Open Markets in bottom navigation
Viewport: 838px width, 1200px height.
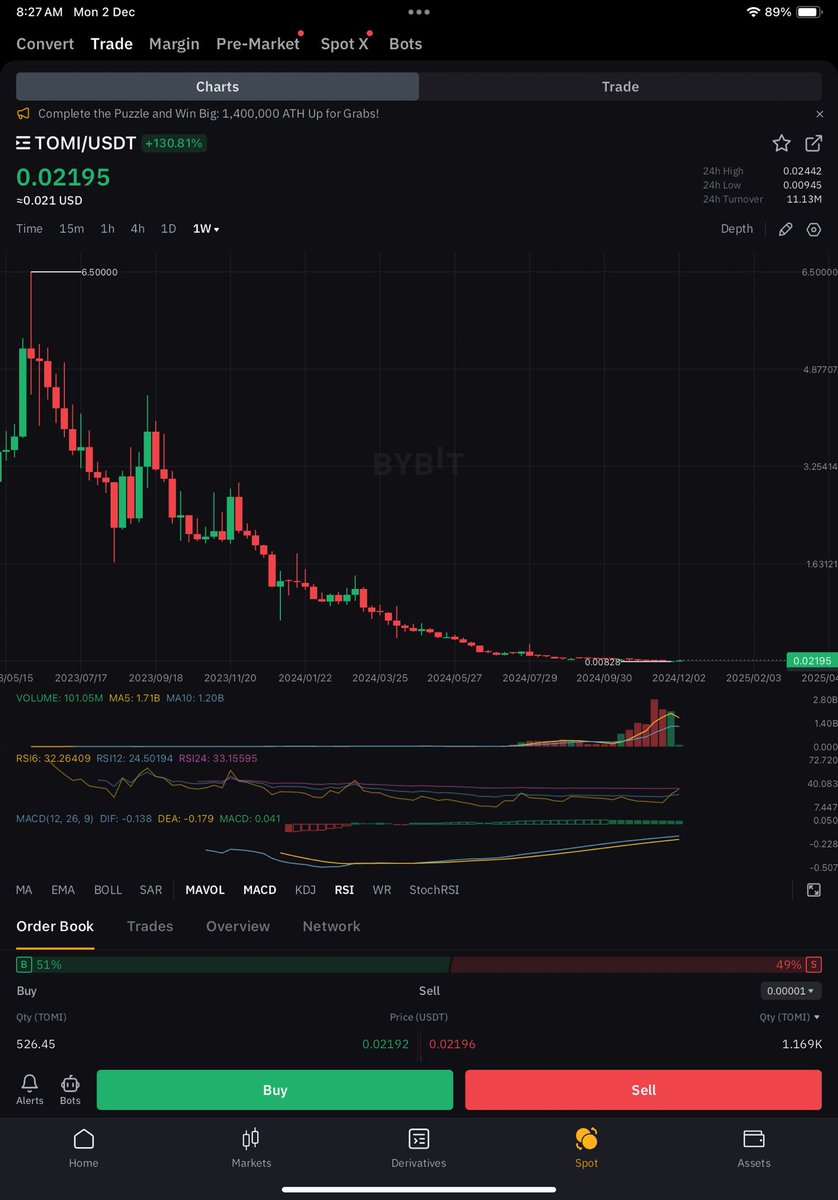[251, 1148]
